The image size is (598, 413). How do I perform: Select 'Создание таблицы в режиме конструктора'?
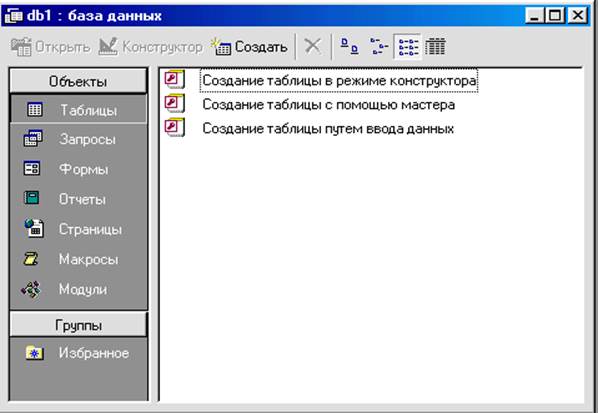pyautogui.click(x=339, y=80)
